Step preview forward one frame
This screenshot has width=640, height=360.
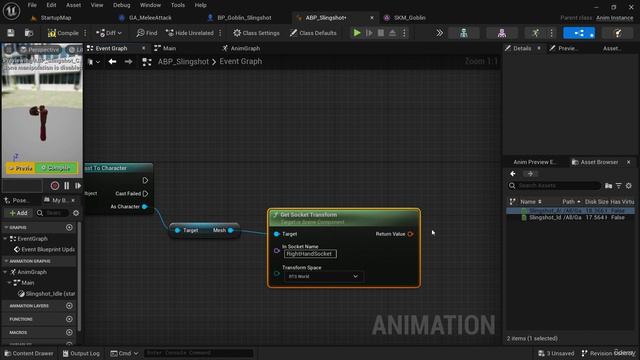[x=78, y=186]
